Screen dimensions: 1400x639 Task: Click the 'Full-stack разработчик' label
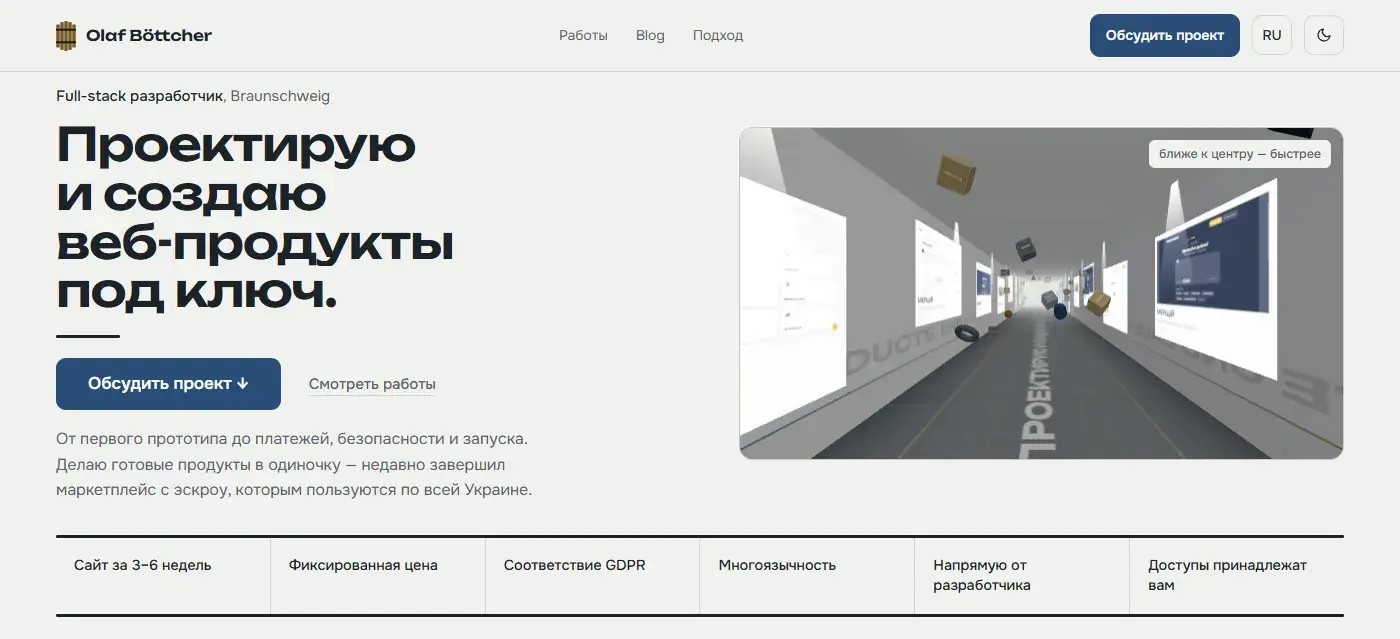coord(140,96)
